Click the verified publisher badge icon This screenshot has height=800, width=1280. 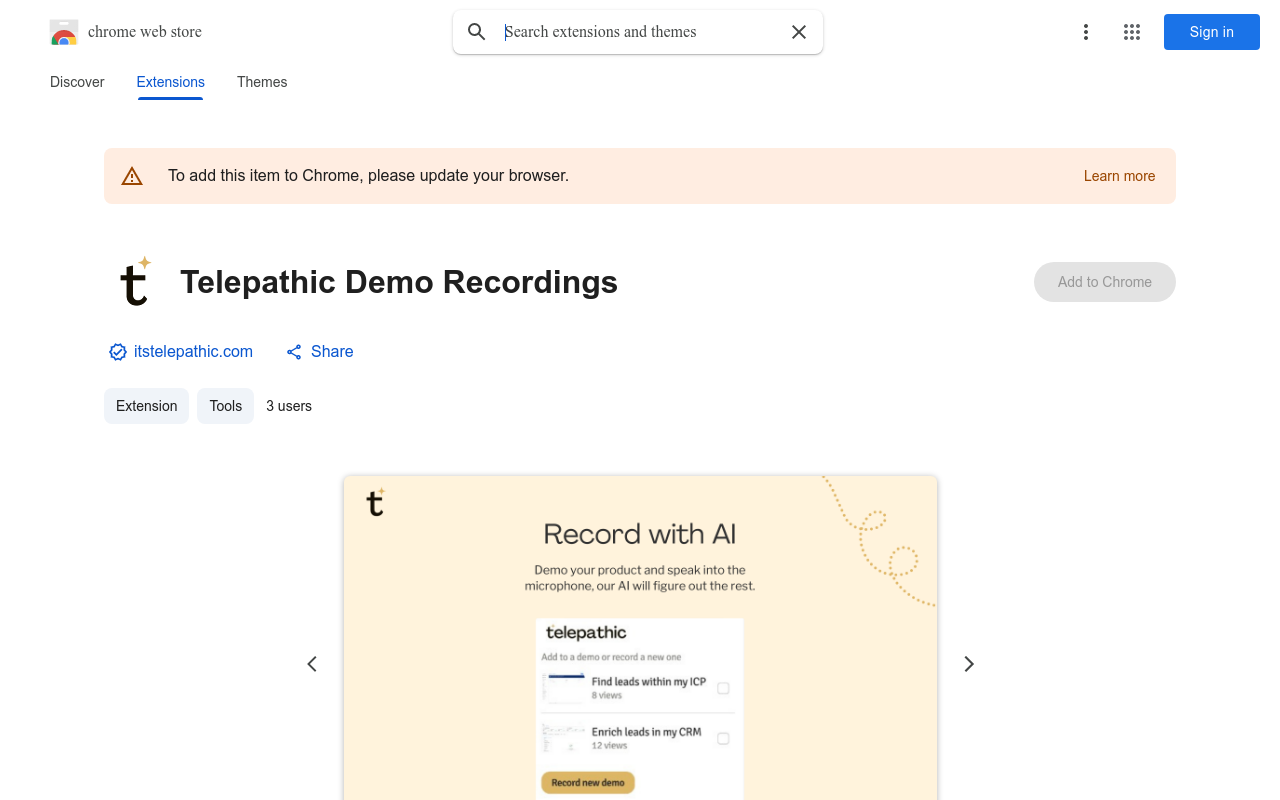(x=118, y=352)
